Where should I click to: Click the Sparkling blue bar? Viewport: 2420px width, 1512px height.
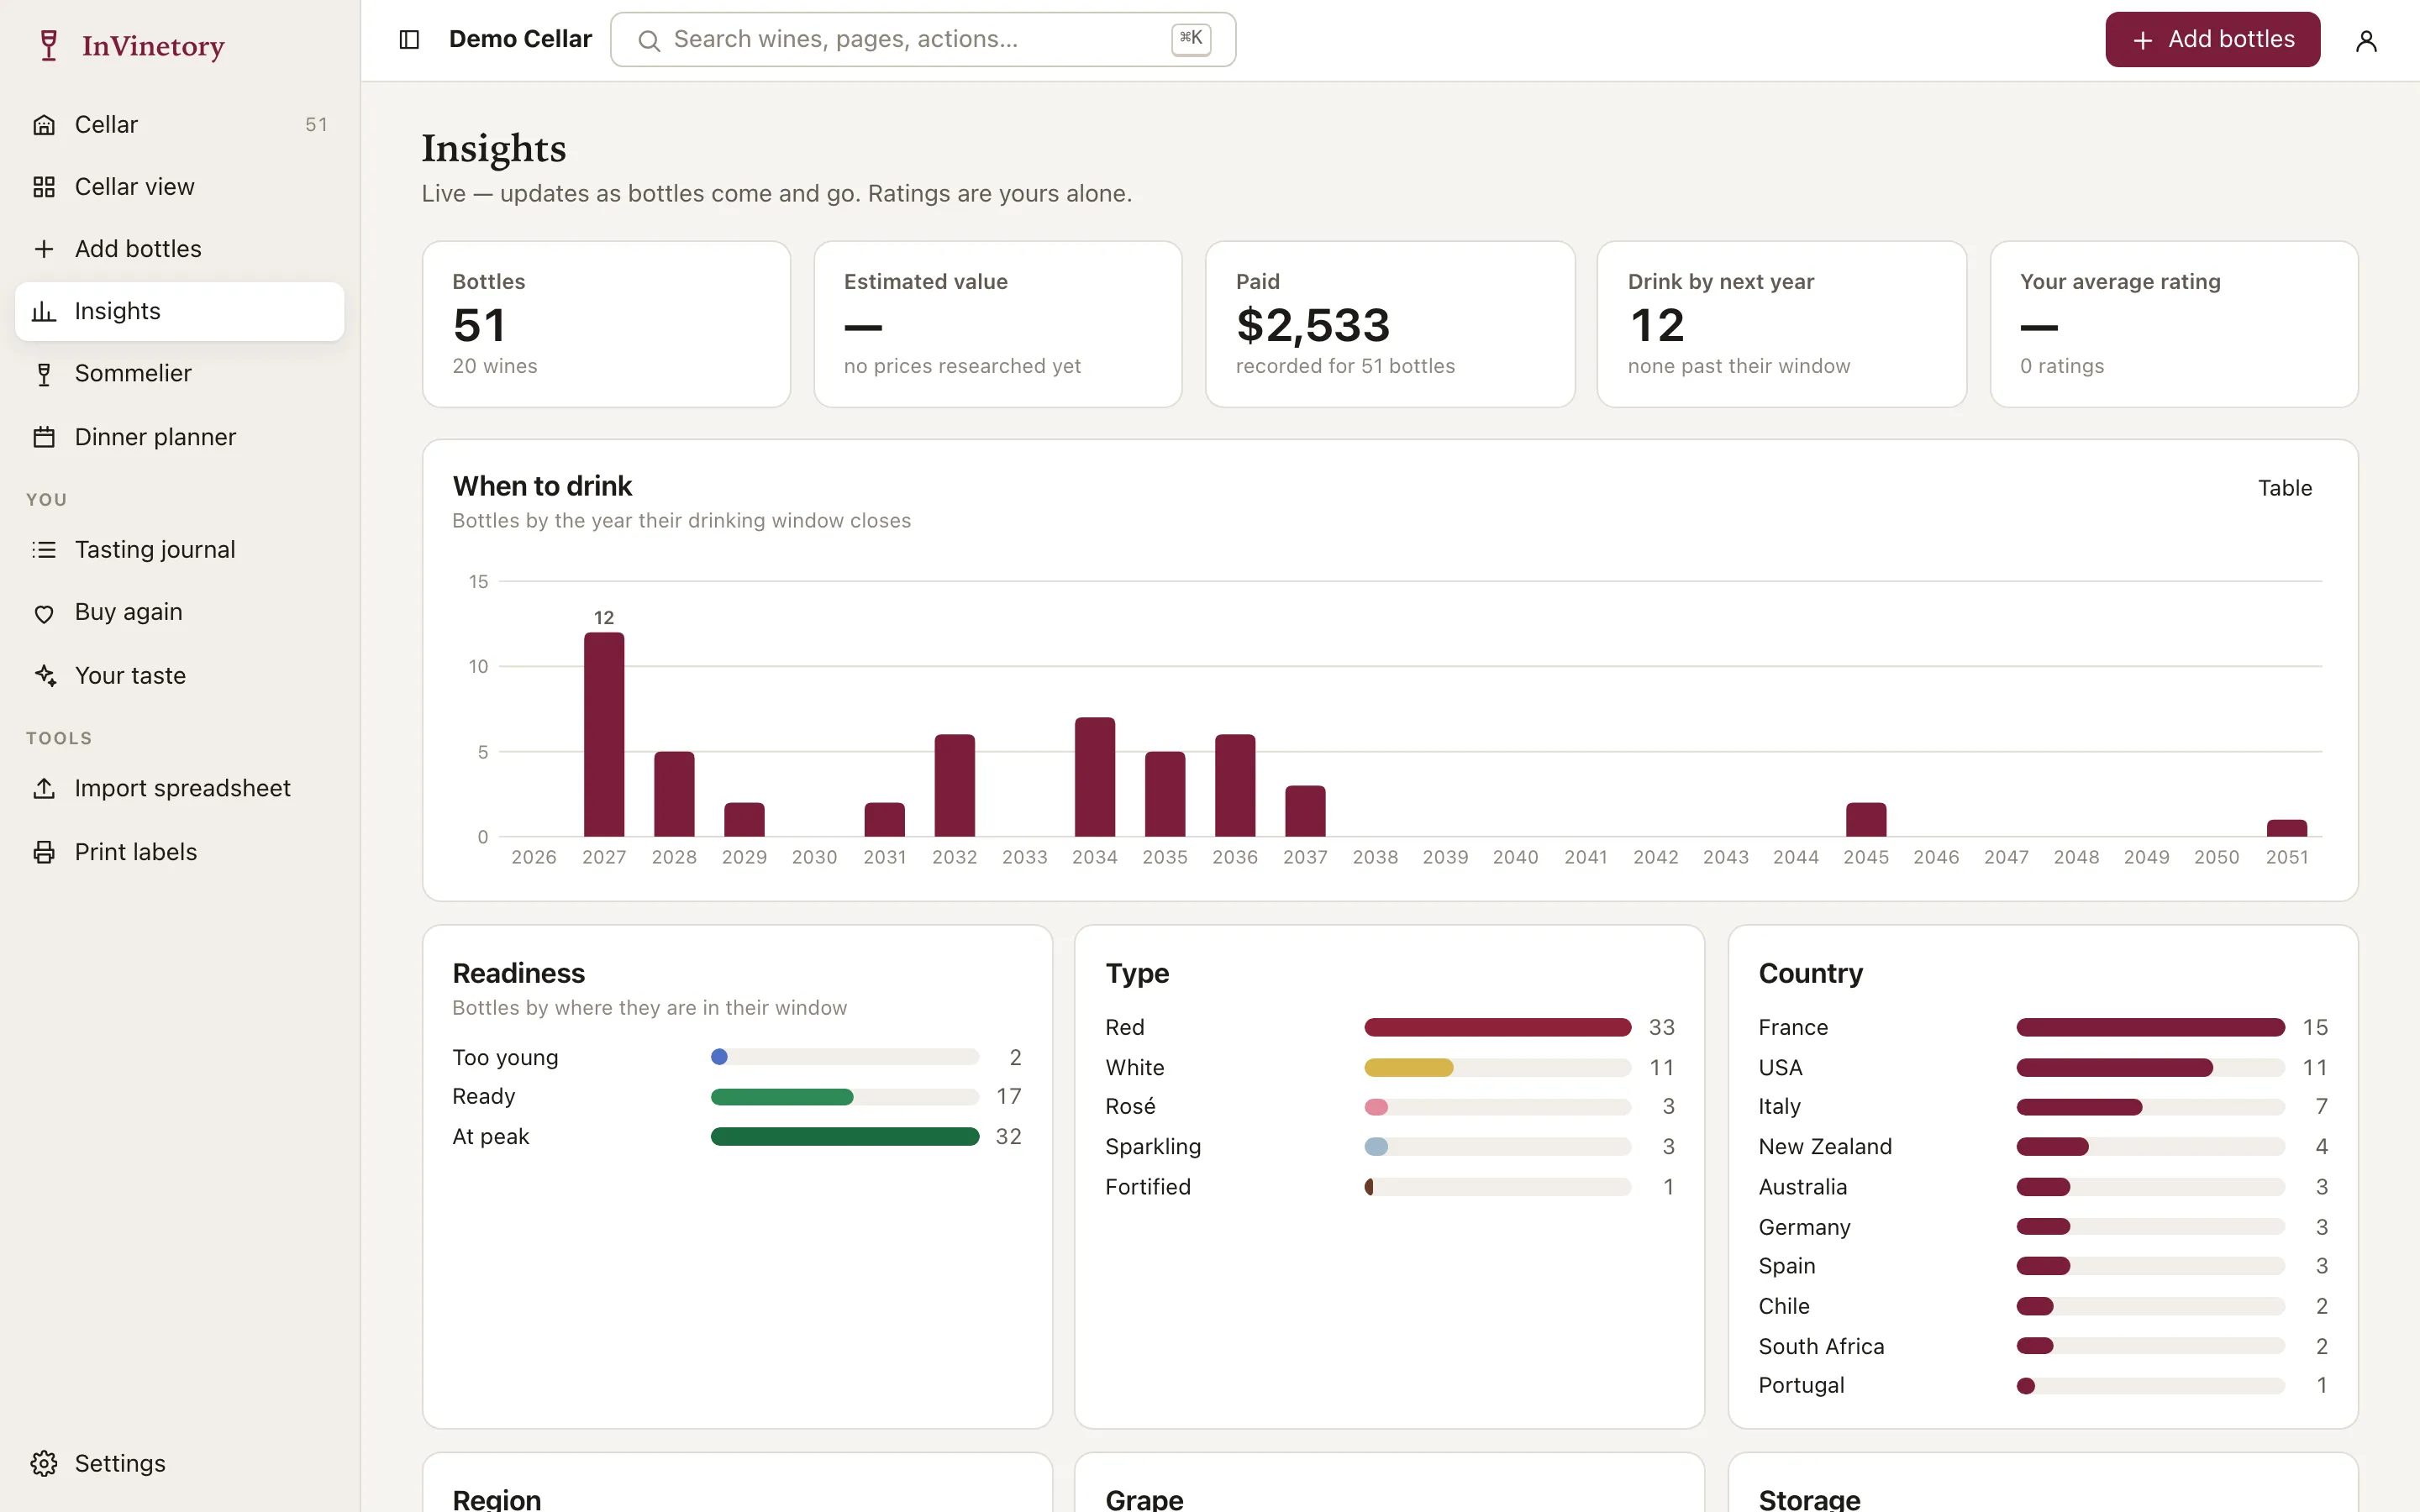click(x=1376, y=1147)
